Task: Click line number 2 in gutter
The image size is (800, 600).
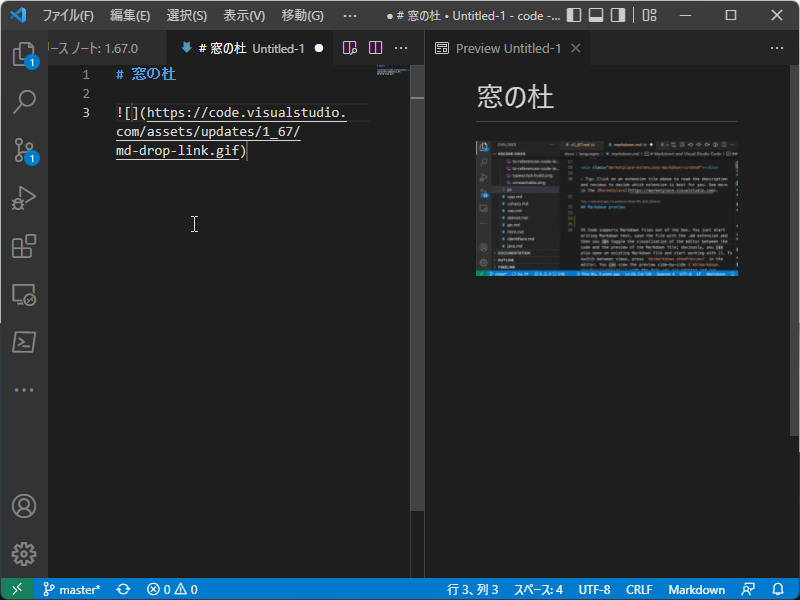Action: pyautogui.click(x=86, y=93)
